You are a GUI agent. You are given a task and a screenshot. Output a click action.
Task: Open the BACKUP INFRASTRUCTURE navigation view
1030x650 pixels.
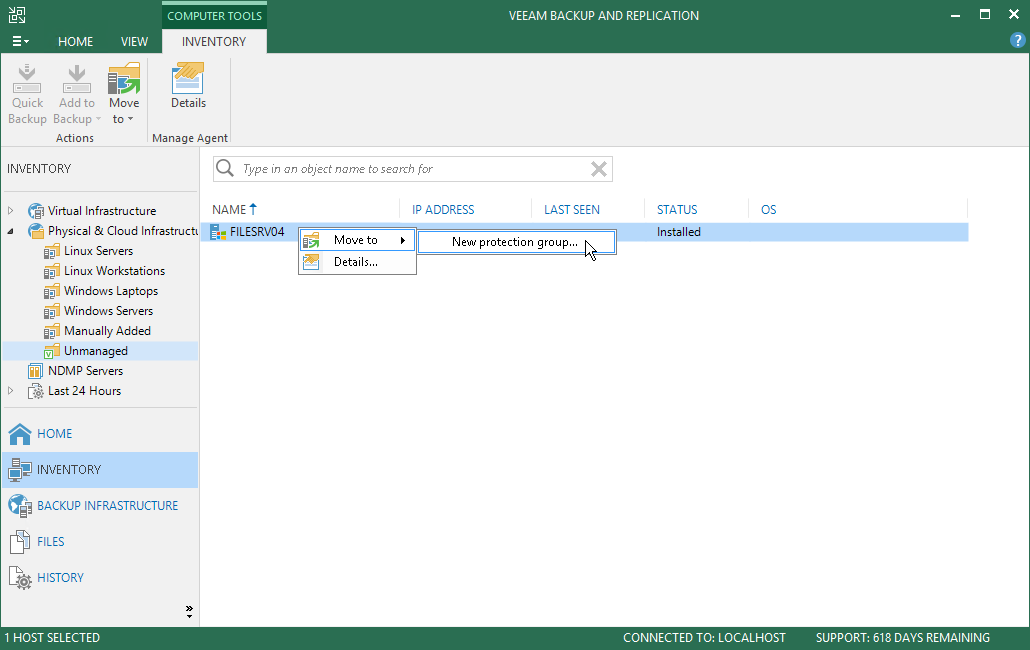(x=100, y=506)
